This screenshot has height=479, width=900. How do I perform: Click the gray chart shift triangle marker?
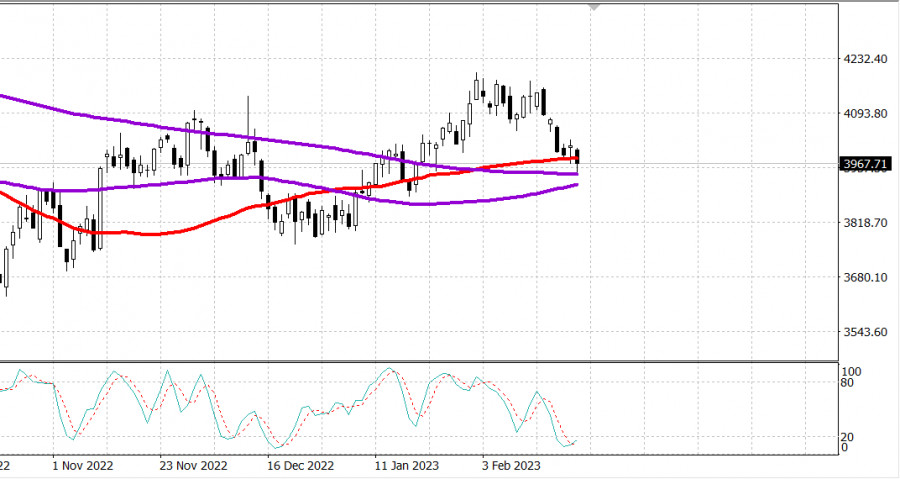point(596,6)
